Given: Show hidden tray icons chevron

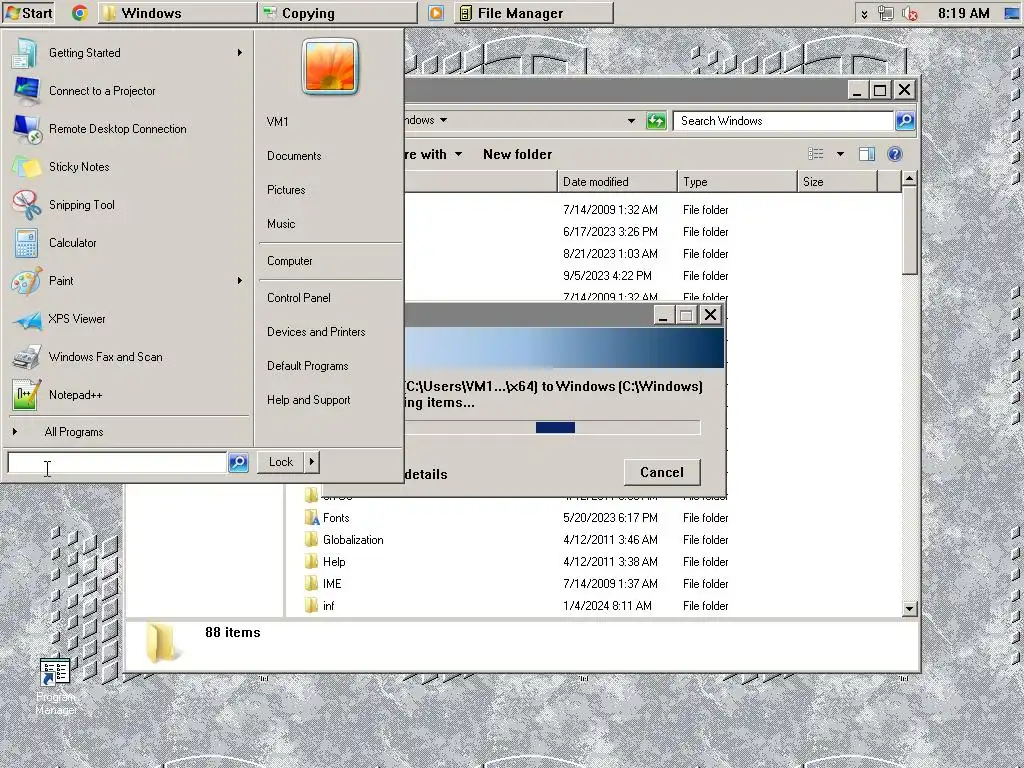Looking at the screenshot, I should [864, 14].
